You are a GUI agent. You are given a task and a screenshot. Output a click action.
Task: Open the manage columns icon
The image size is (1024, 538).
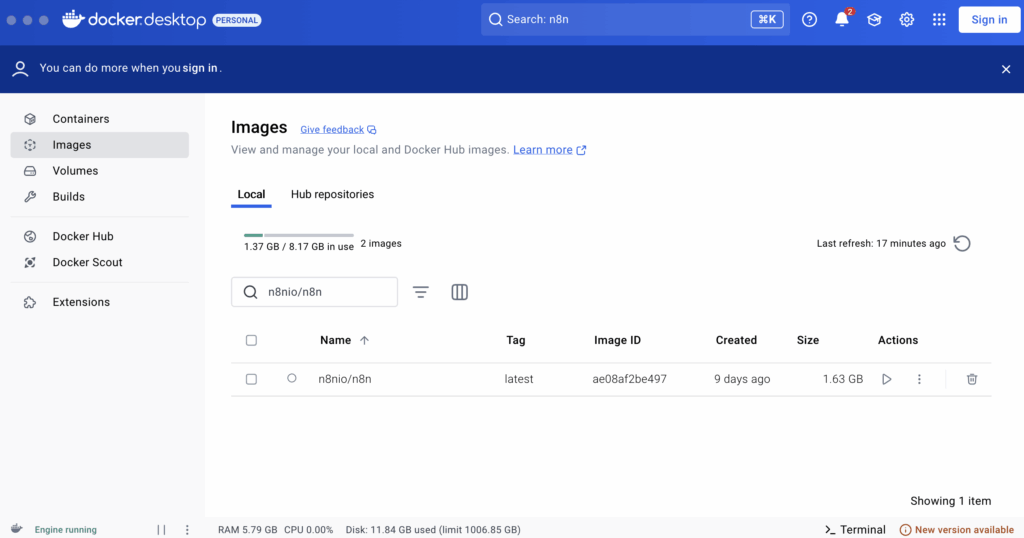point(460,292)
